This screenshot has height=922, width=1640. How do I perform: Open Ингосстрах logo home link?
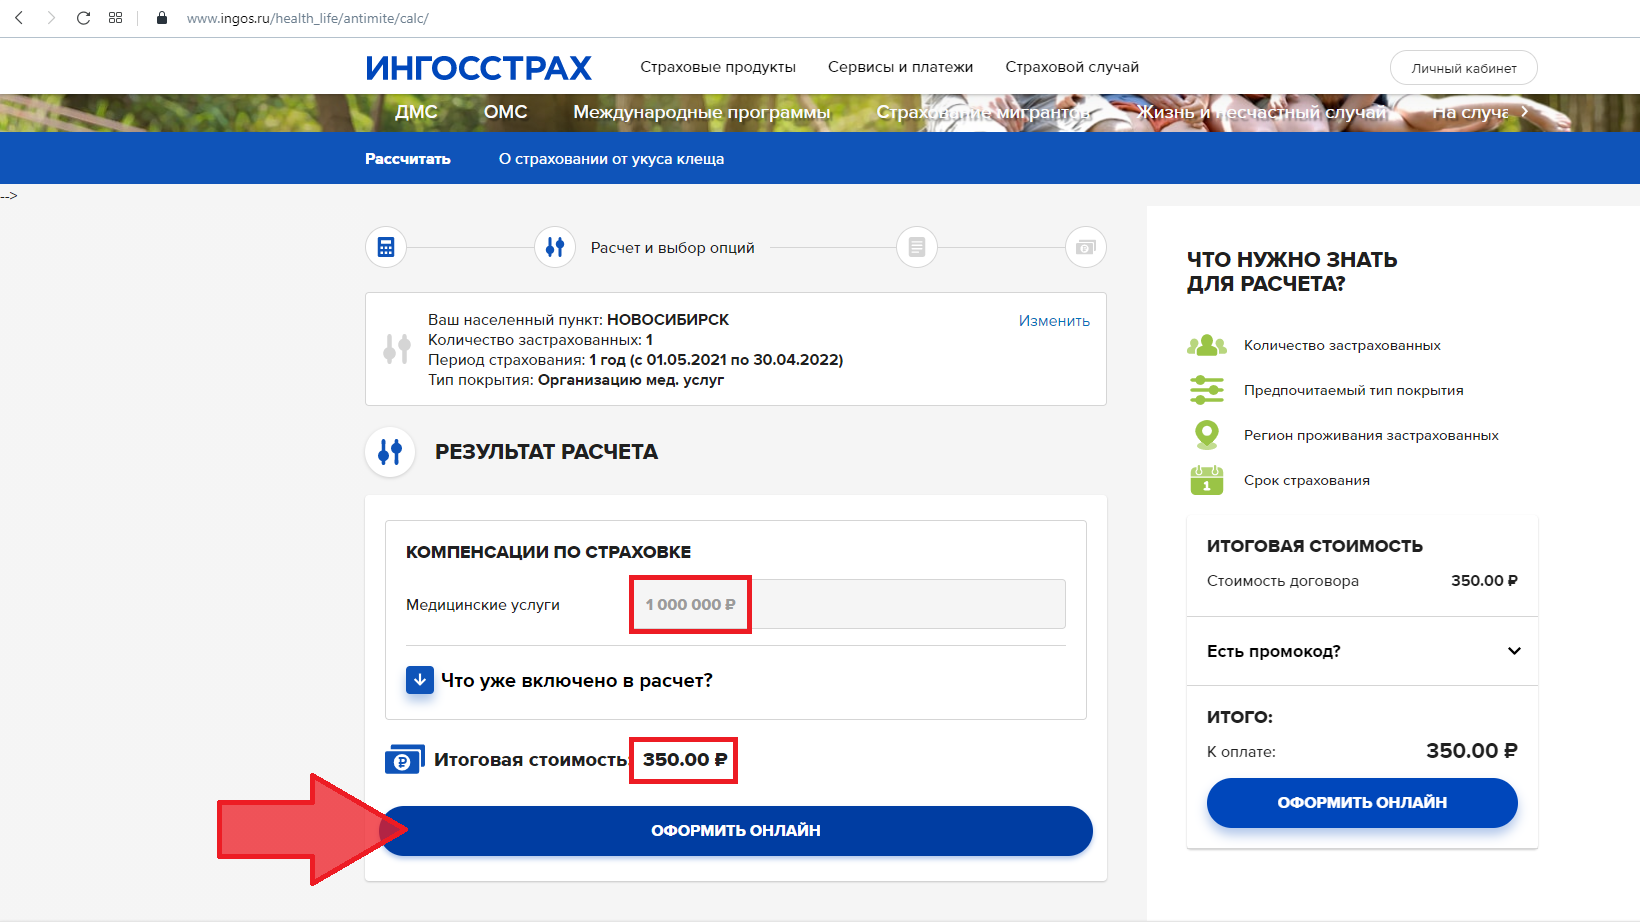pos(478,67)
